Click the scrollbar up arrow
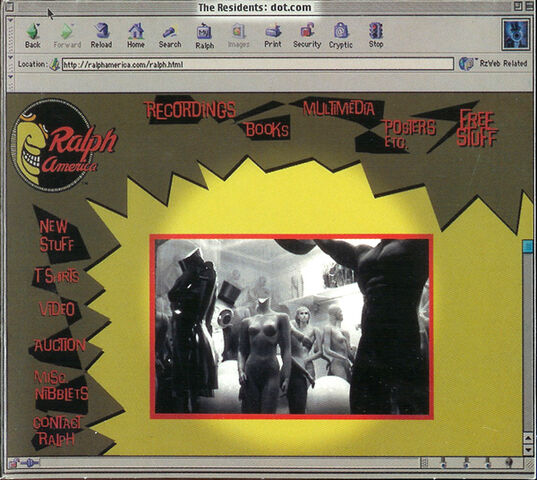 [x=528, y=438]
